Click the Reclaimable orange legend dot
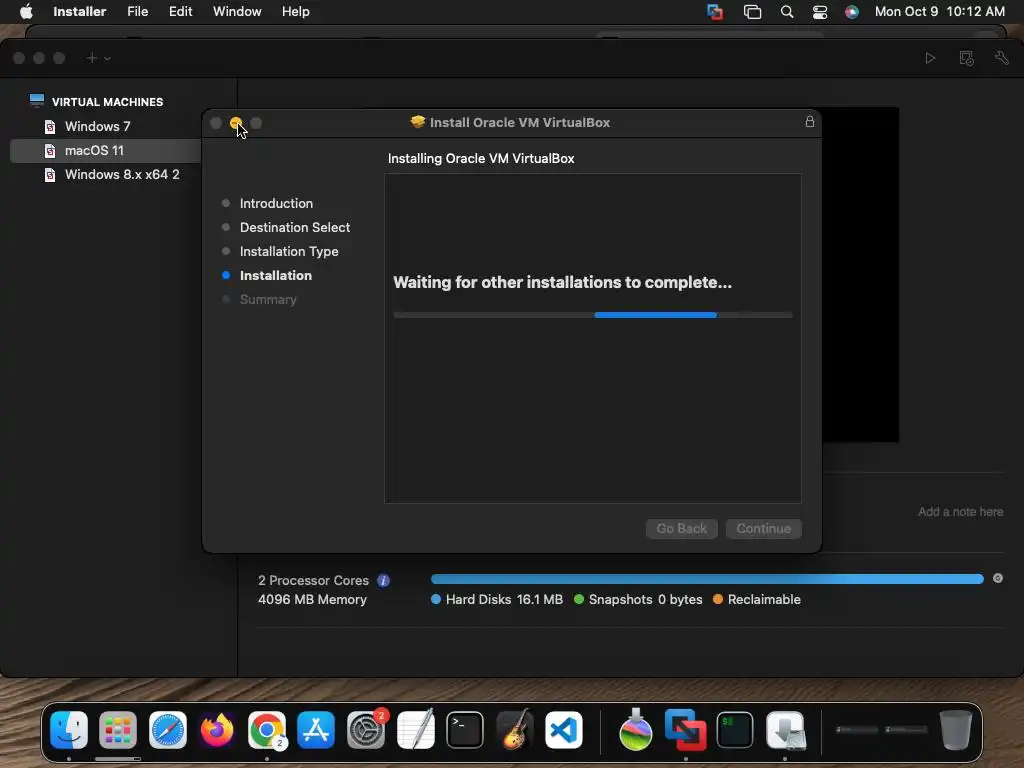 click(x=718, y=600)
